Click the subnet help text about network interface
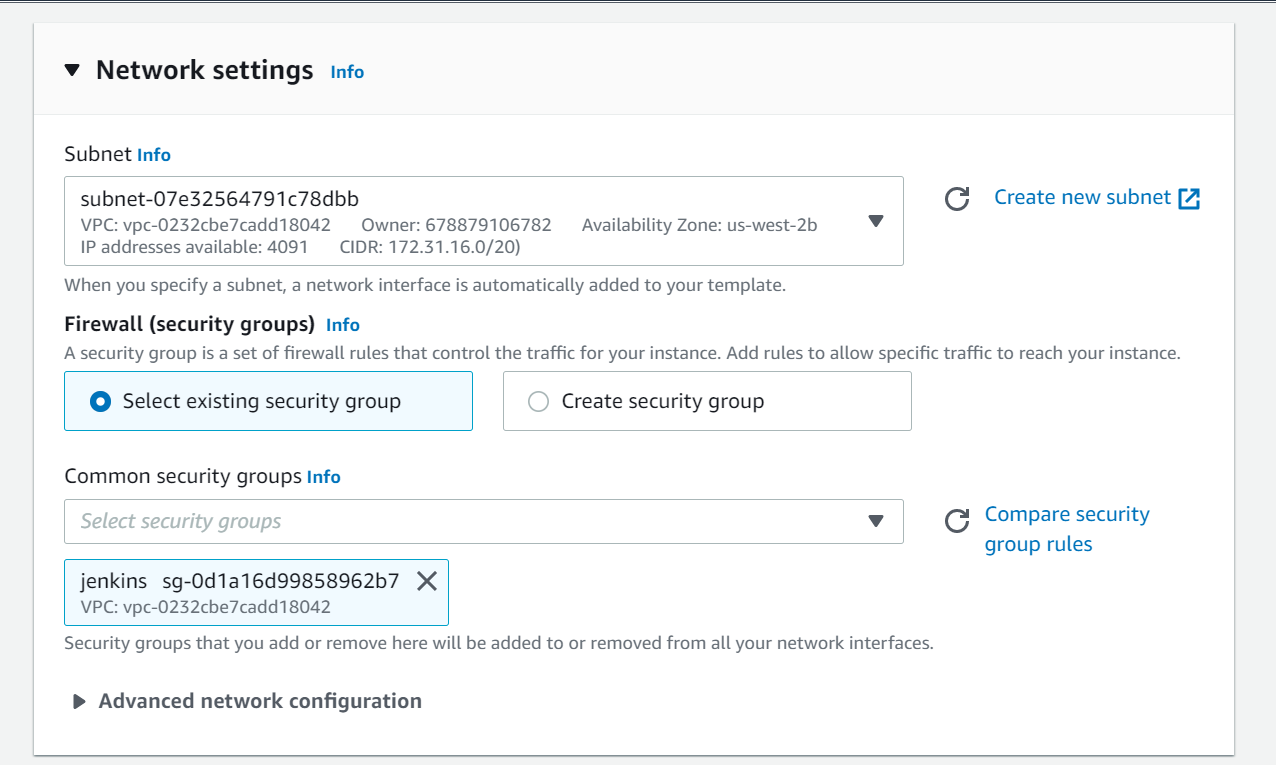The image size is (1276, 765). click(x=425, y=285)
